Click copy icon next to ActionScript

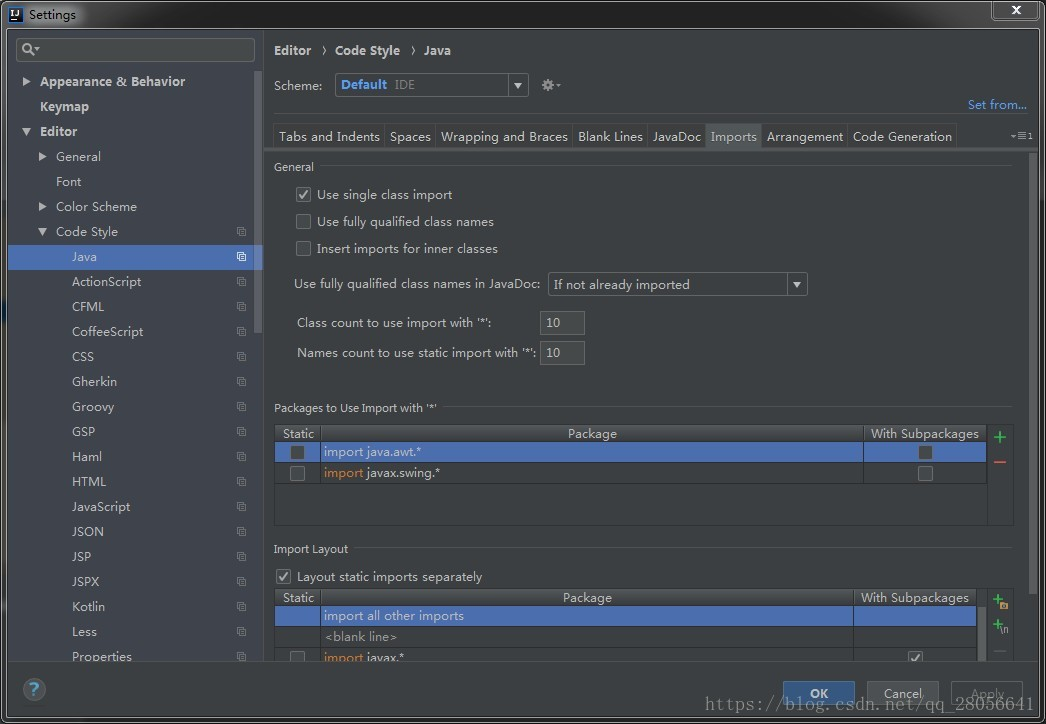coord(241,282)
